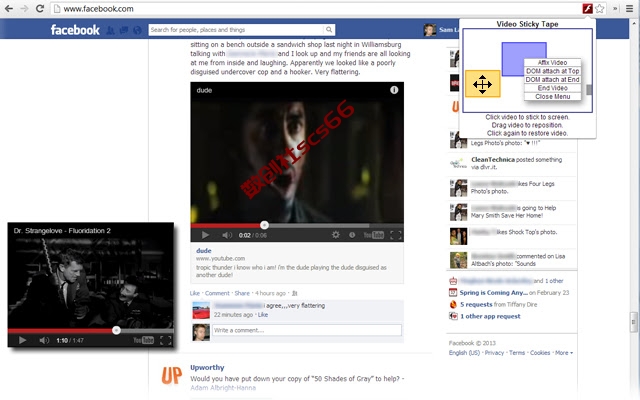Select Close Menu in the popup
Viewport: 640px width, 400px height.
[x=552, y=97]
